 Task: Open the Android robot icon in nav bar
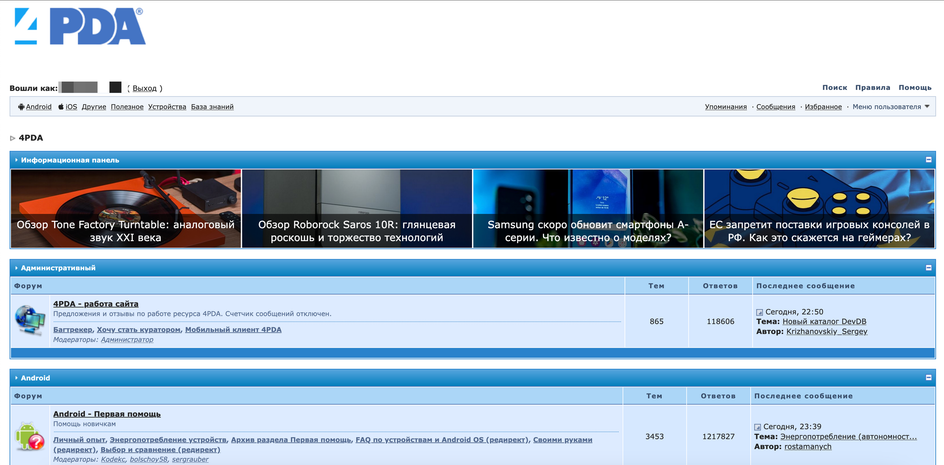coord(21,107)
